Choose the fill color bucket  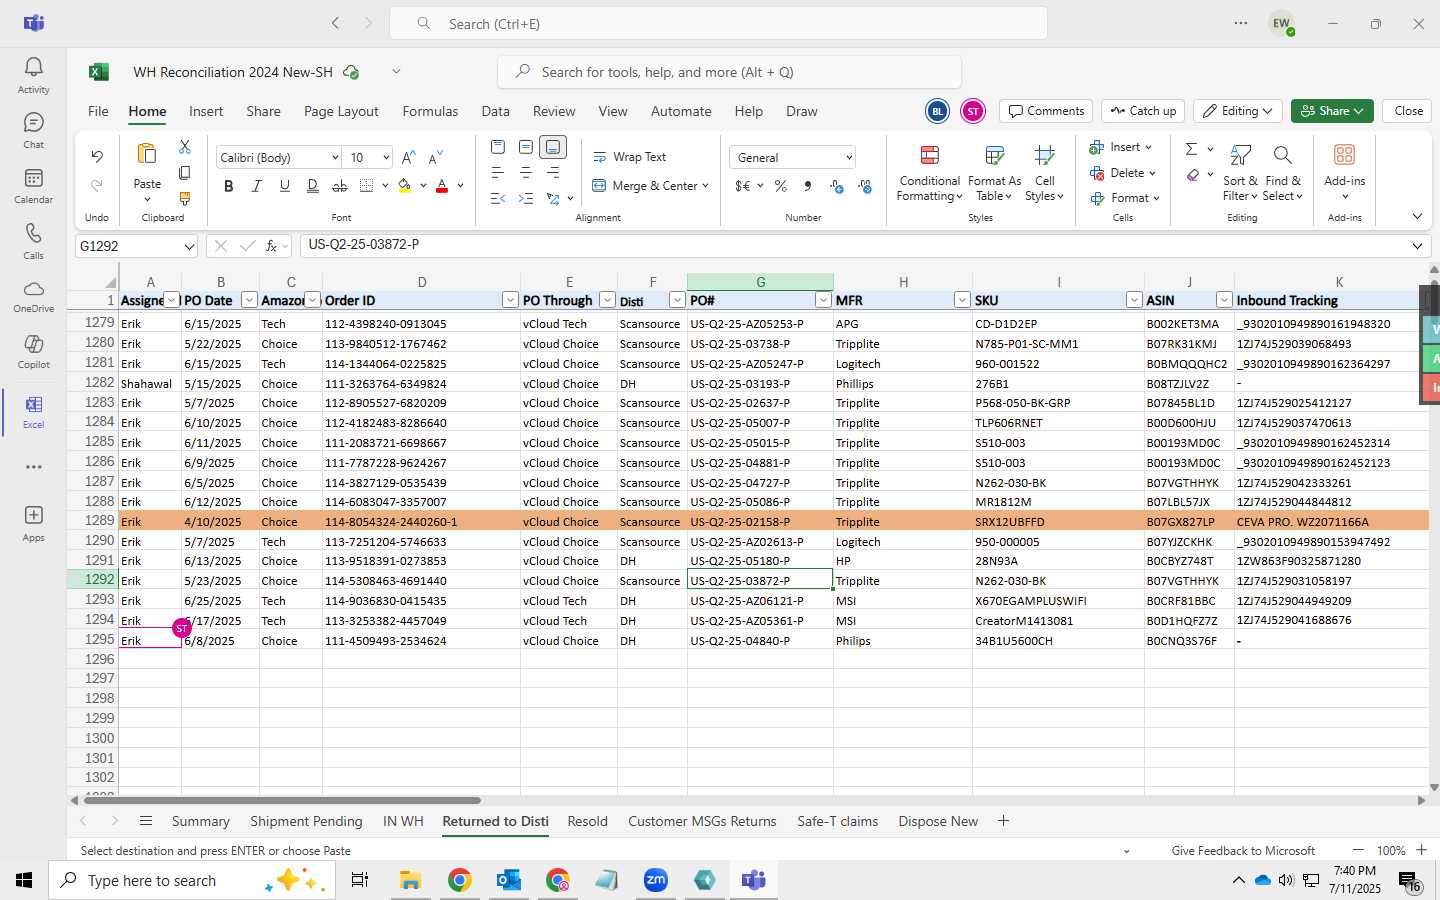[405, 186]
